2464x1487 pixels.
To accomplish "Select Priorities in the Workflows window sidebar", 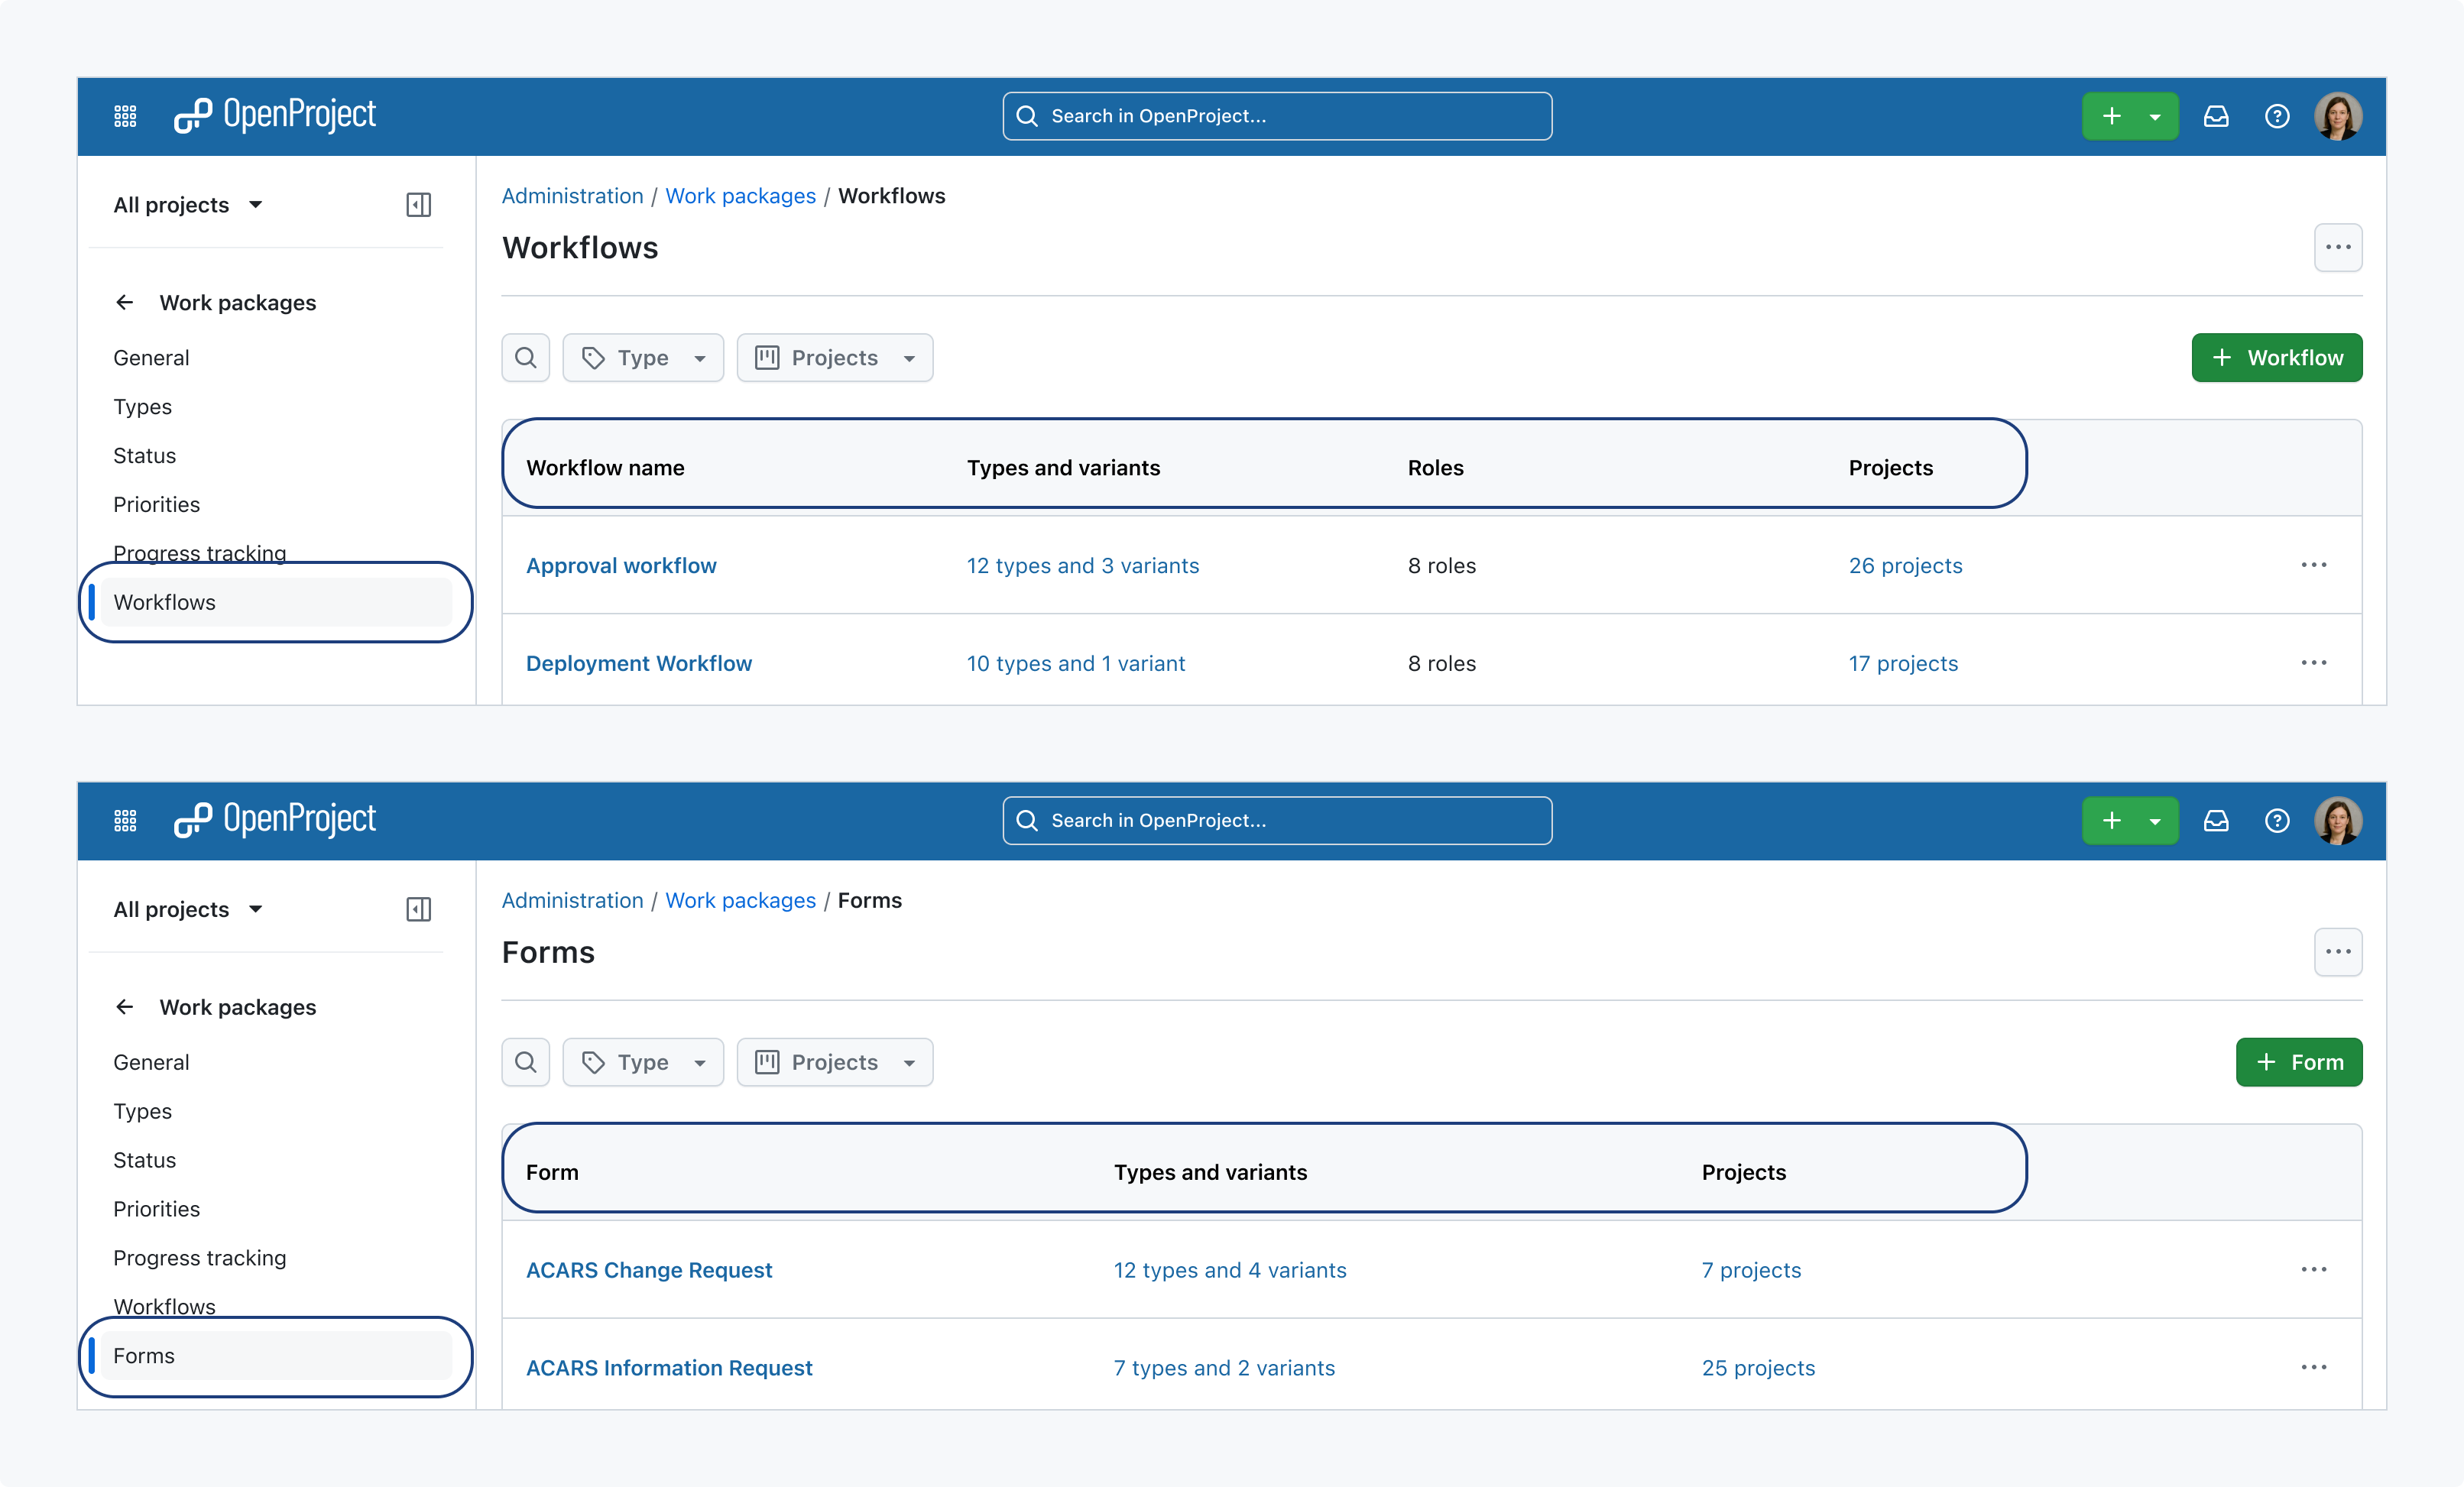I will [156, 504].
